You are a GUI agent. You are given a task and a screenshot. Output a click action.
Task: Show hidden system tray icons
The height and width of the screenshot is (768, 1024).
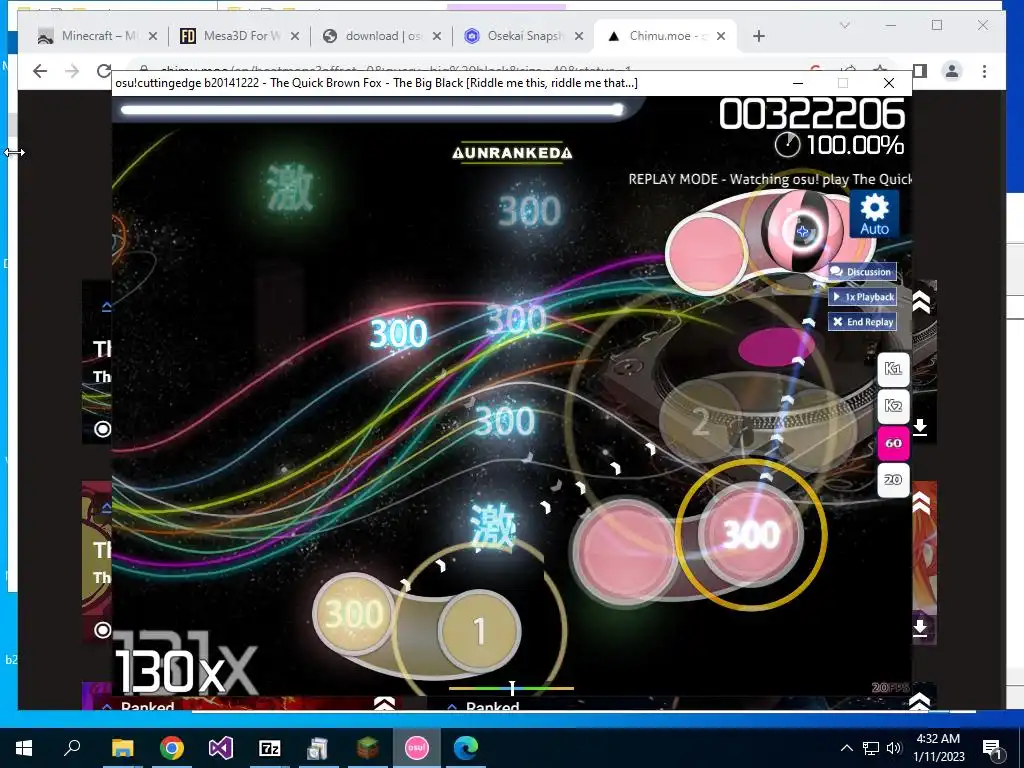[x=846, y=748]
